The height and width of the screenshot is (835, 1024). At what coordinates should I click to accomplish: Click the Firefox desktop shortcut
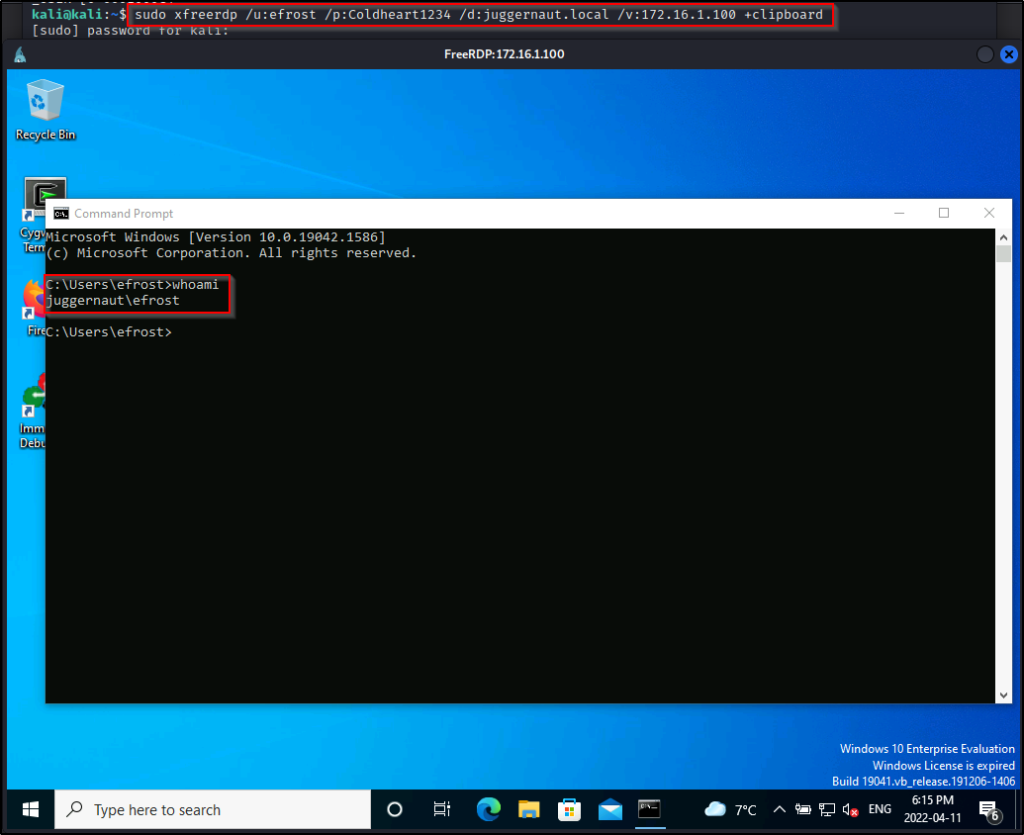click(x=33, y=297)
